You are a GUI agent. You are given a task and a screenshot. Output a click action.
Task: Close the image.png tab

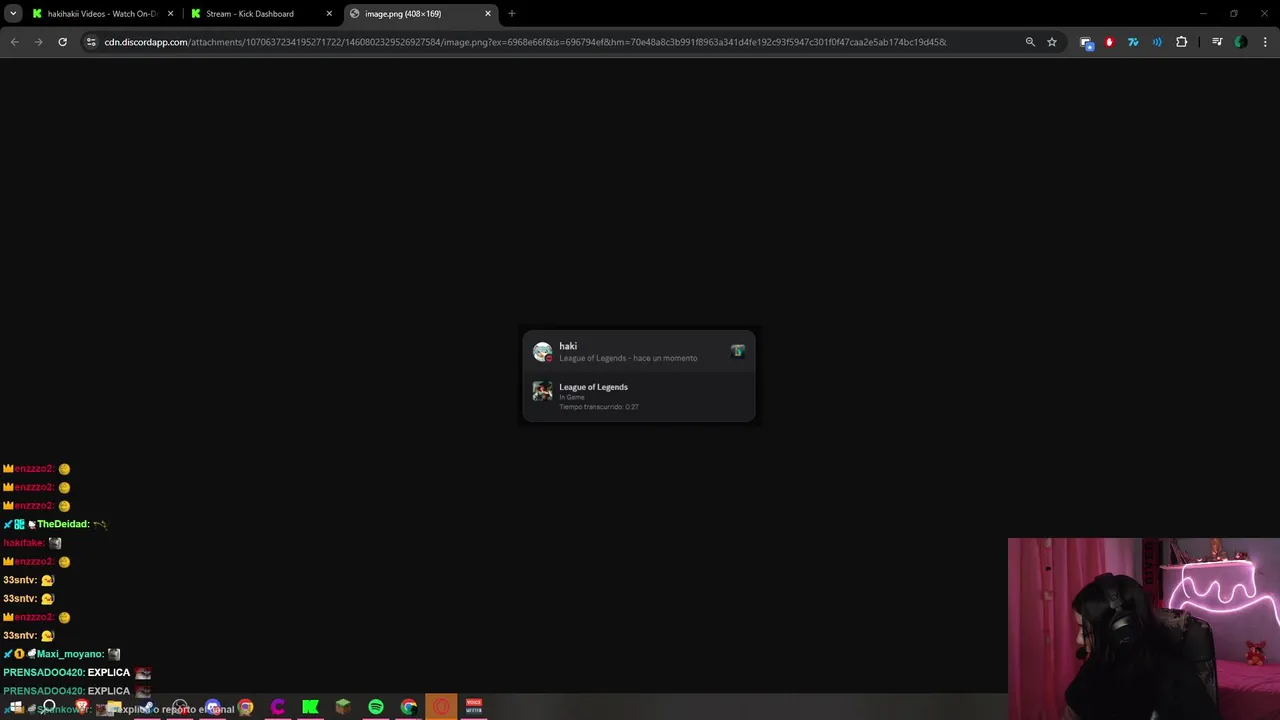point(488,14)
